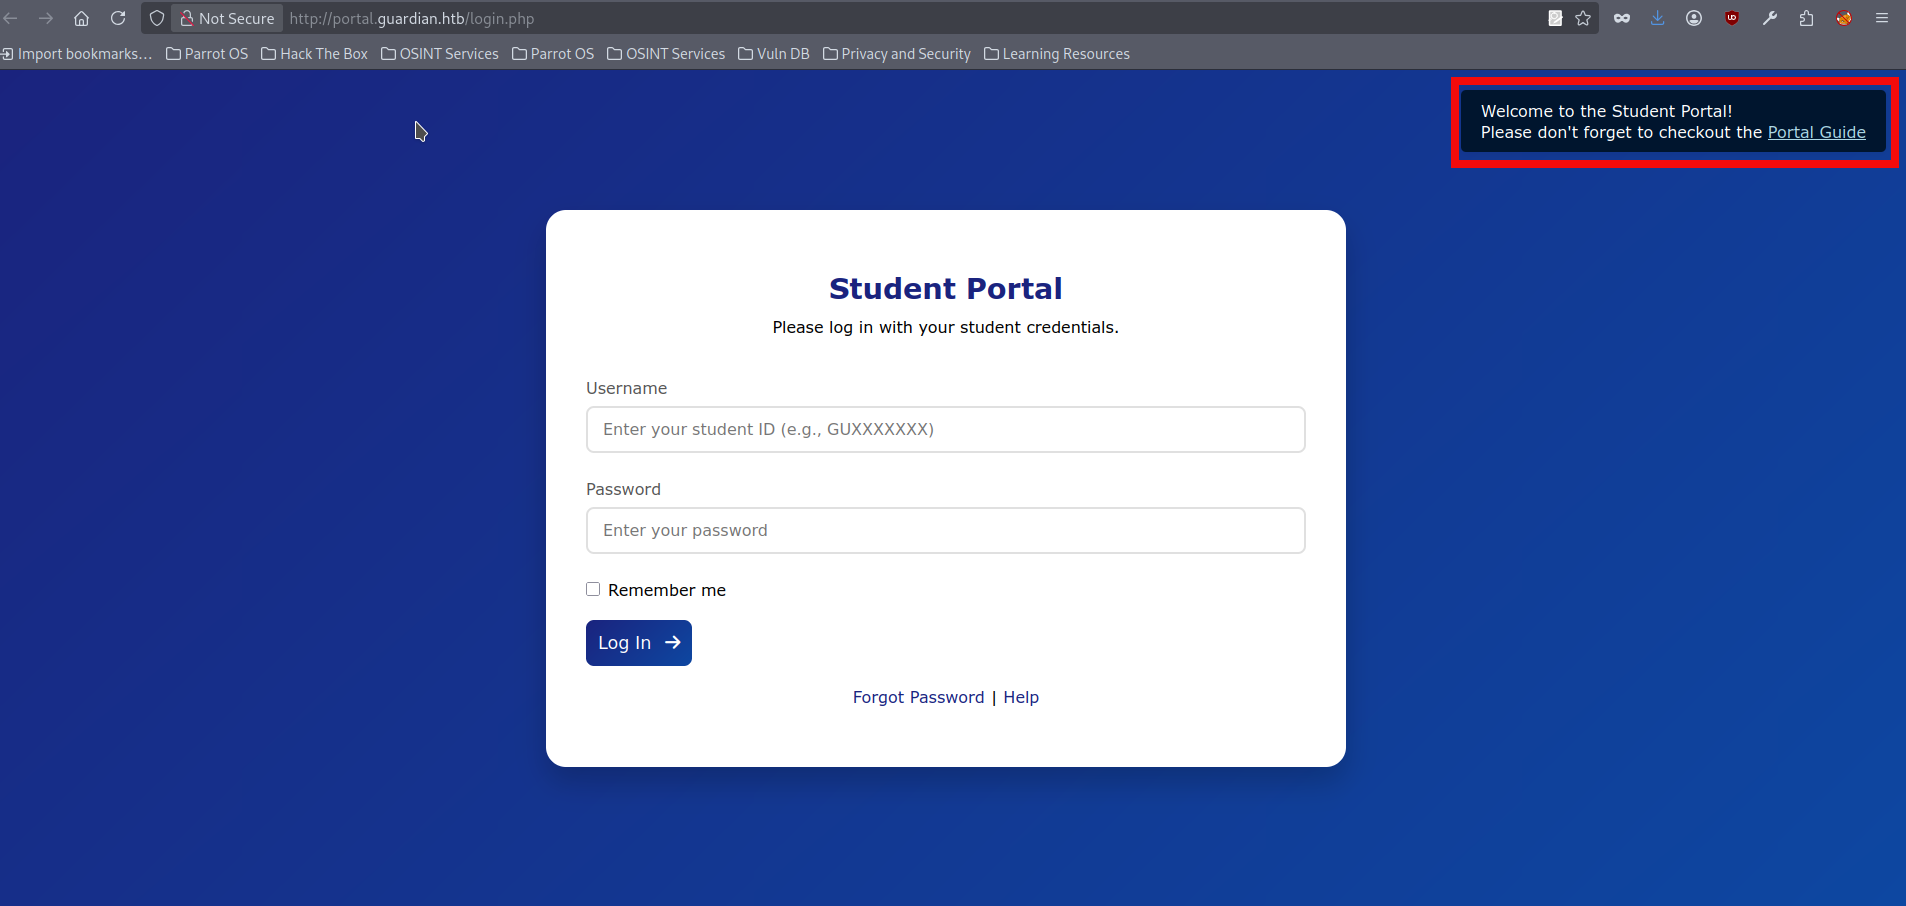The width and height of the screenshot is (1906, 906).
Task: Click the Forgot Password link
Action: [x=918, y=697]
